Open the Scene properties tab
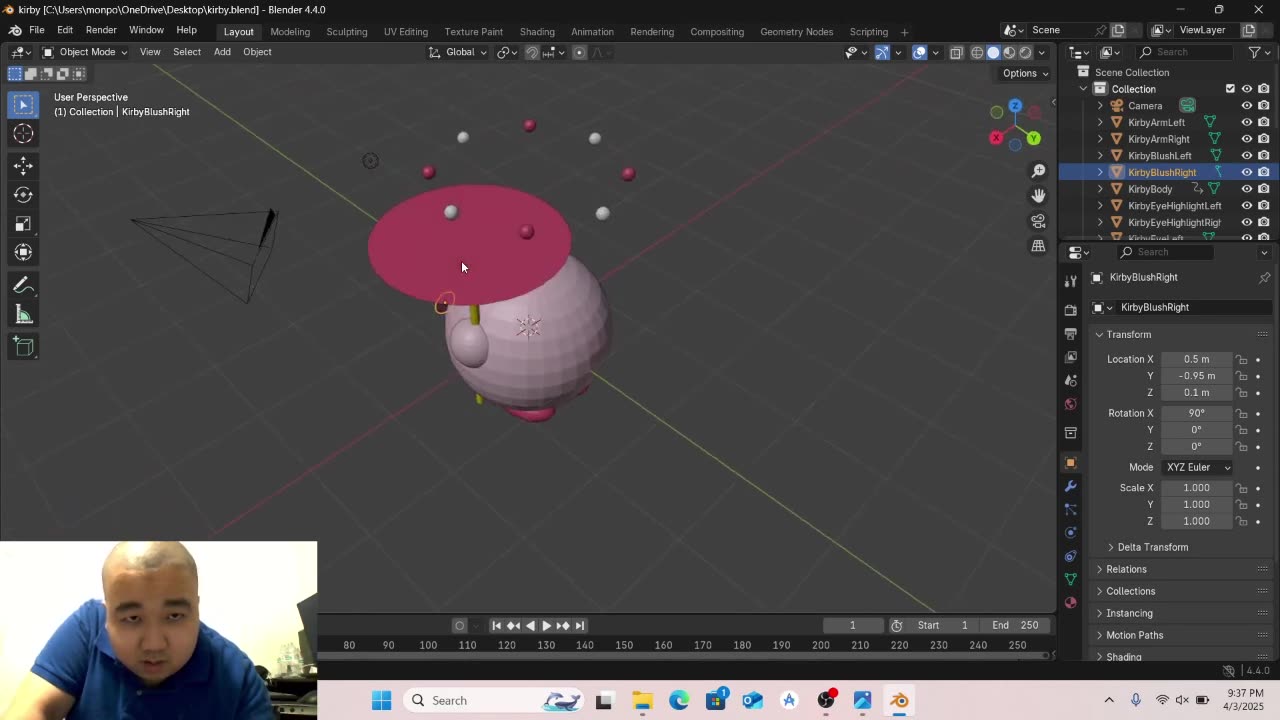 [1071, 381]
